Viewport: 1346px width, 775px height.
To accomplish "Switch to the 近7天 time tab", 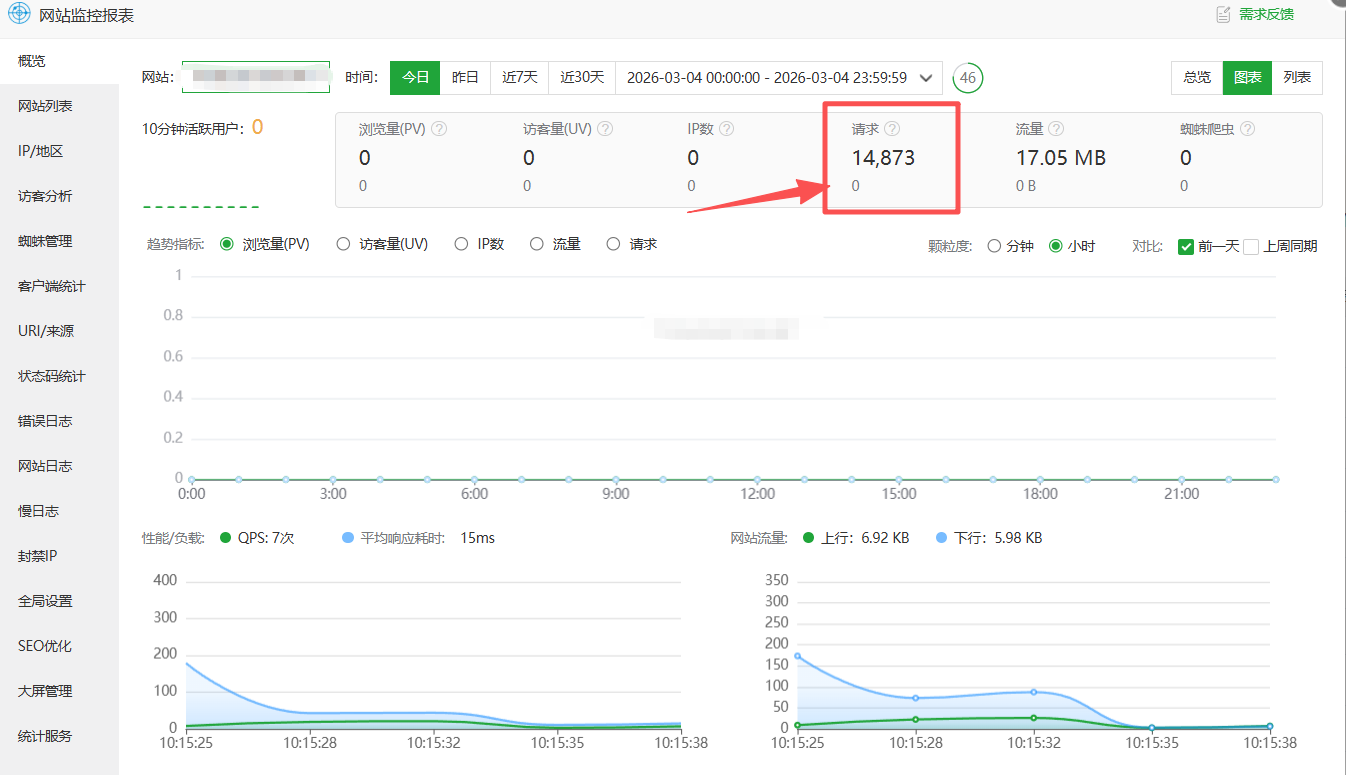I will click(520, 78).
